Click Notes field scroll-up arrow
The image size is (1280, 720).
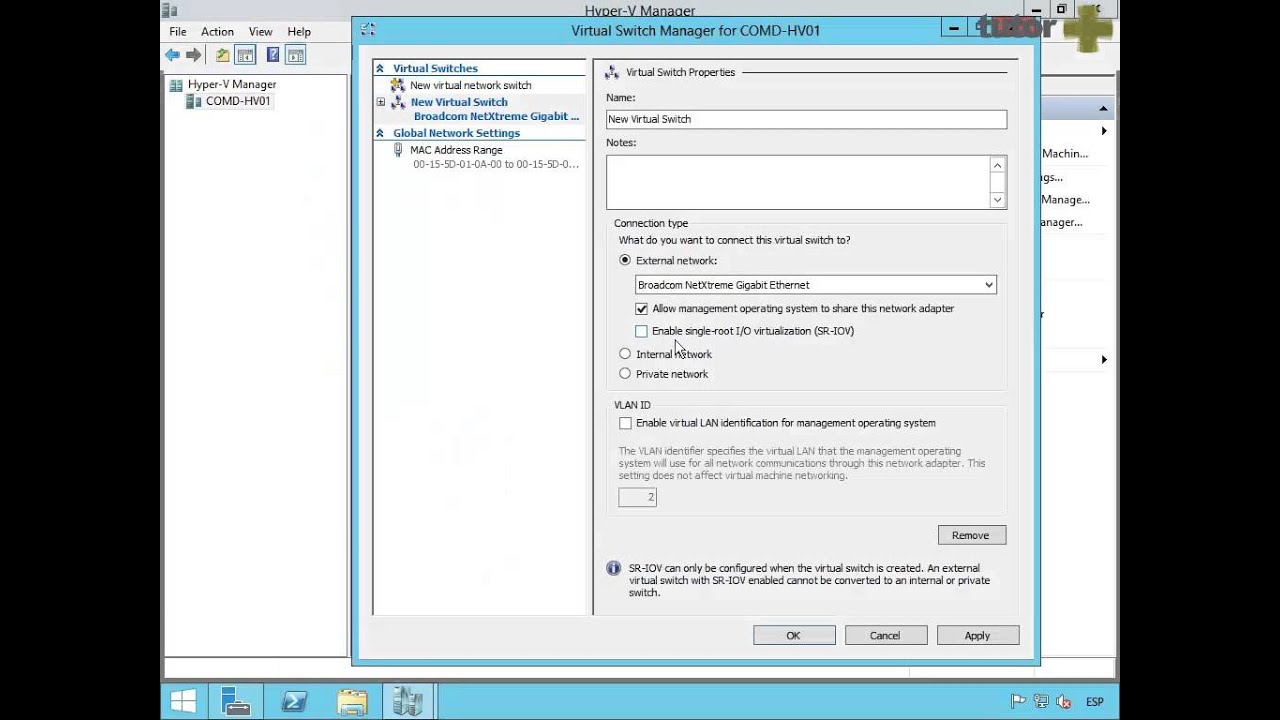[997, 165]
